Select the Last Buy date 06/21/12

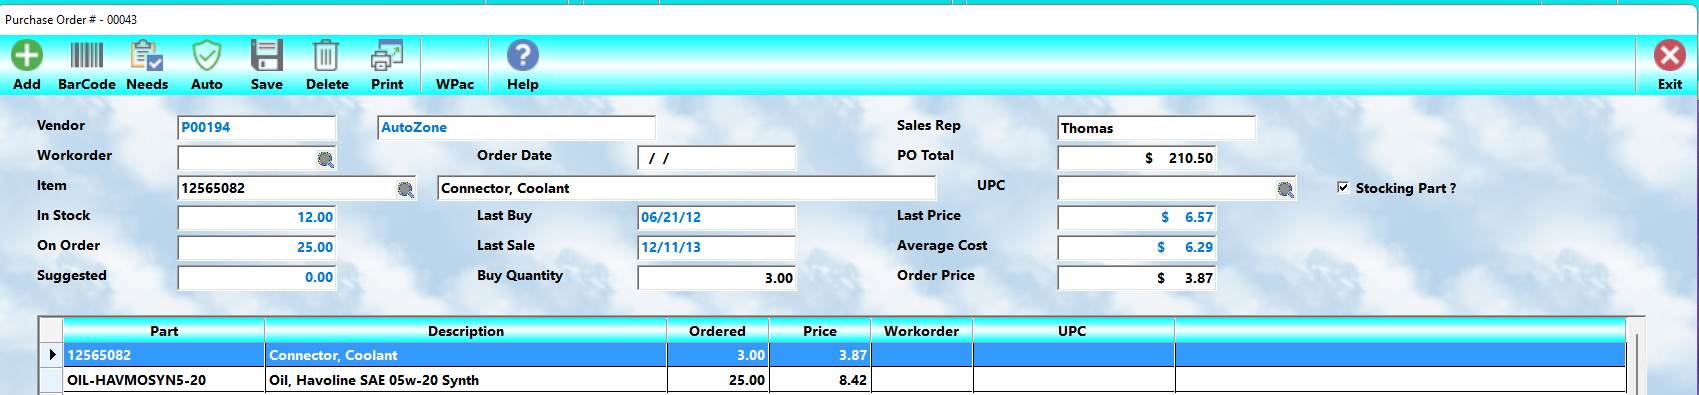(717, 218)
